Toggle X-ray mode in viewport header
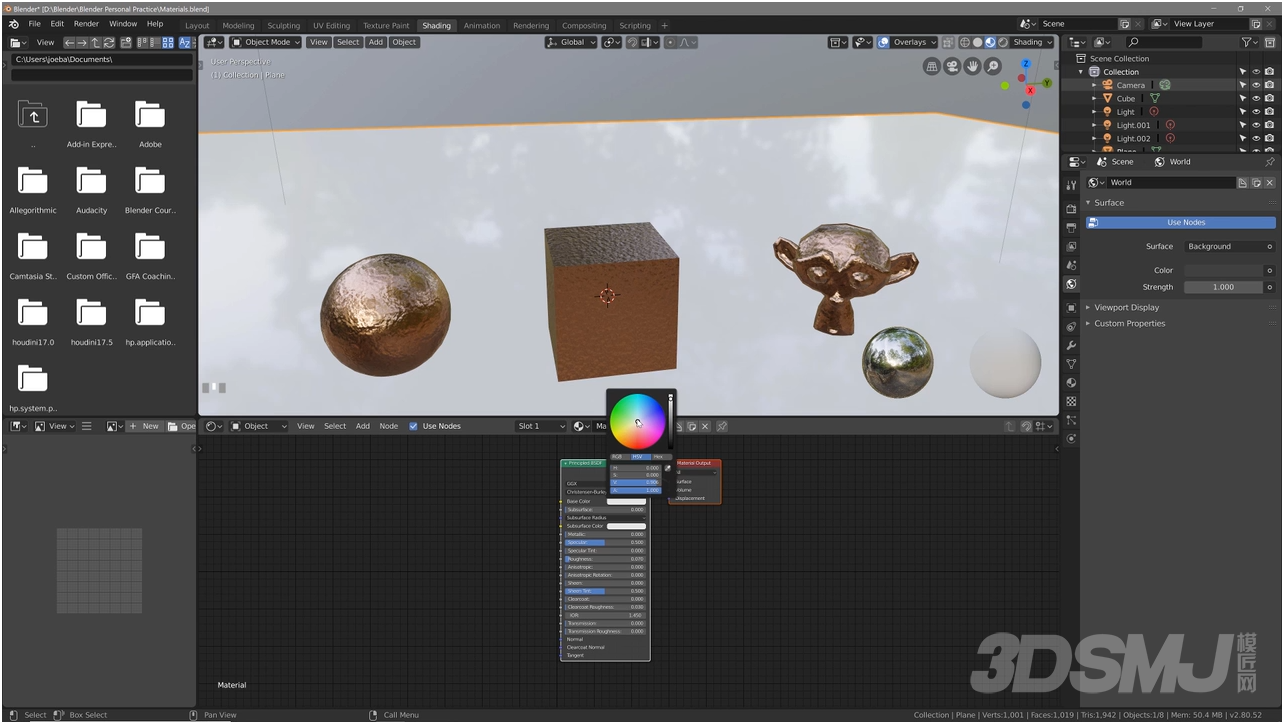The height and width of the screenshot is (724, 1284). pyautogui.click(x=948, y=43)
